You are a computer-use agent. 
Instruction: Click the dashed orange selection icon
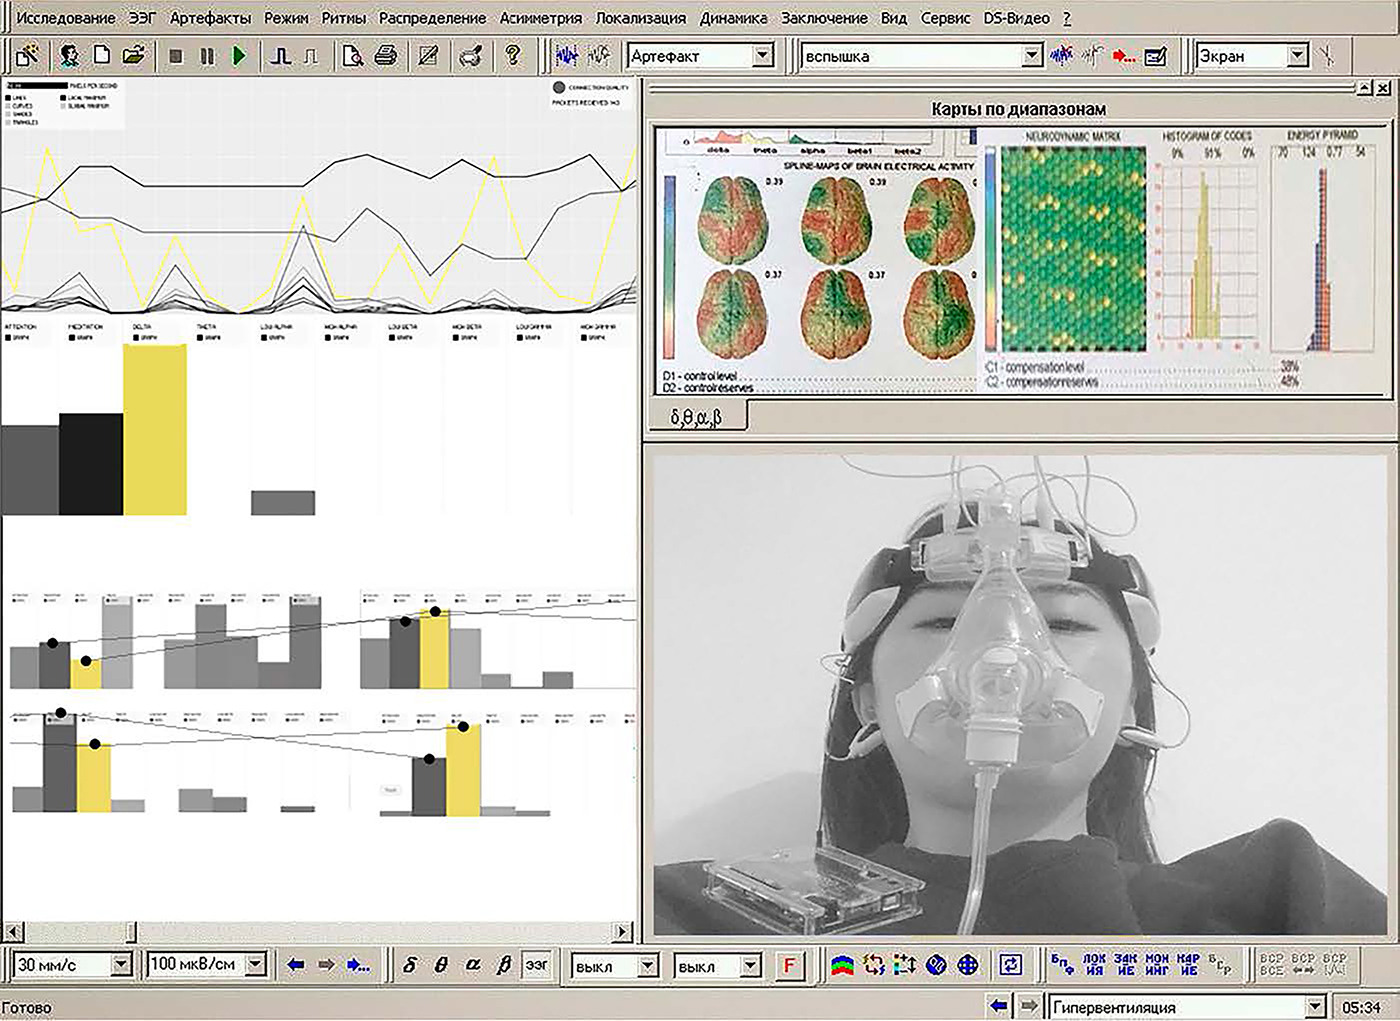click(874, 965)
